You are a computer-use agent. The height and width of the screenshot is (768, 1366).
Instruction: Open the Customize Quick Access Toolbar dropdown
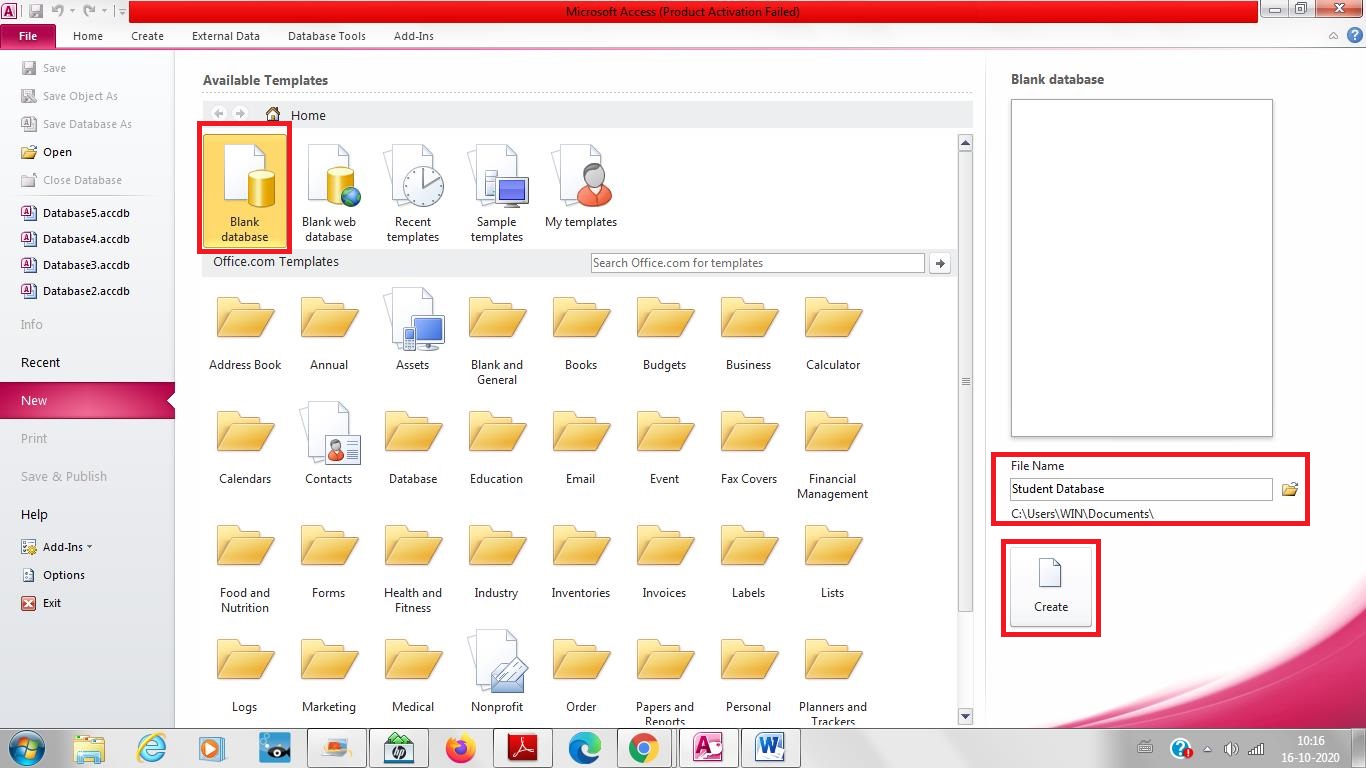[x=122, y=10]
